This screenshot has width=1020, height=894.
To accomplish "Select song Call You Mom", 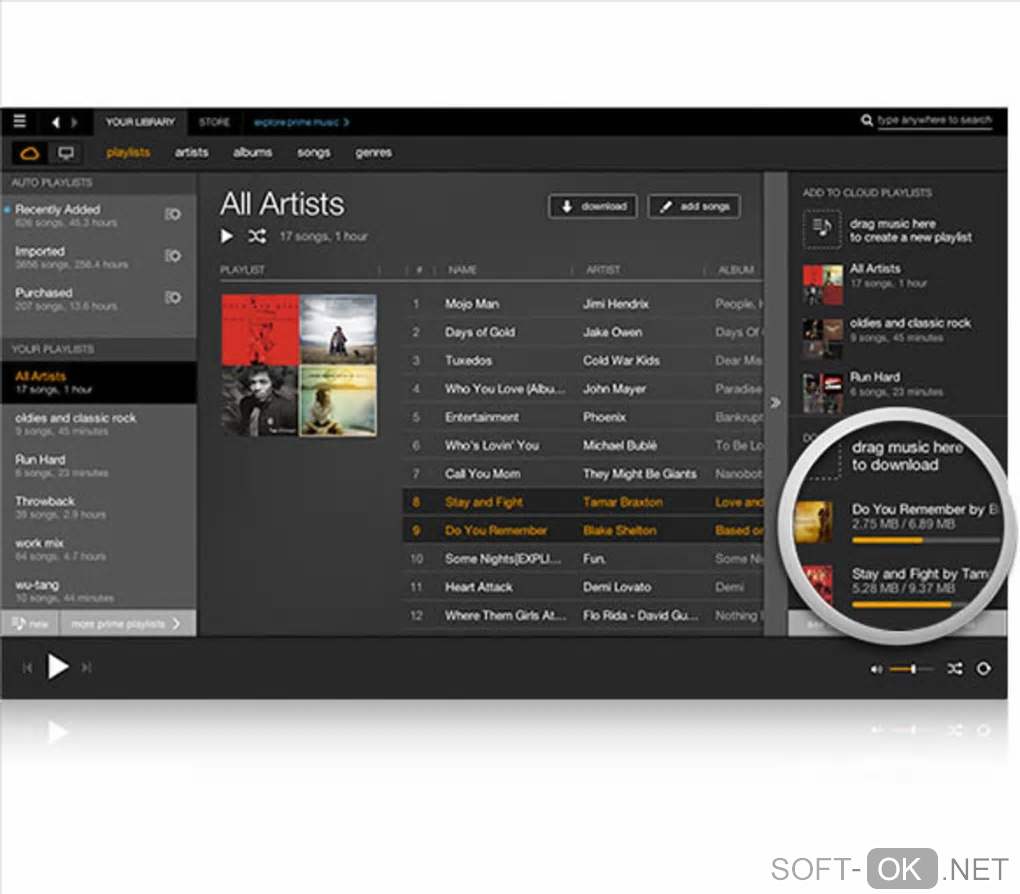I will 582,474.
